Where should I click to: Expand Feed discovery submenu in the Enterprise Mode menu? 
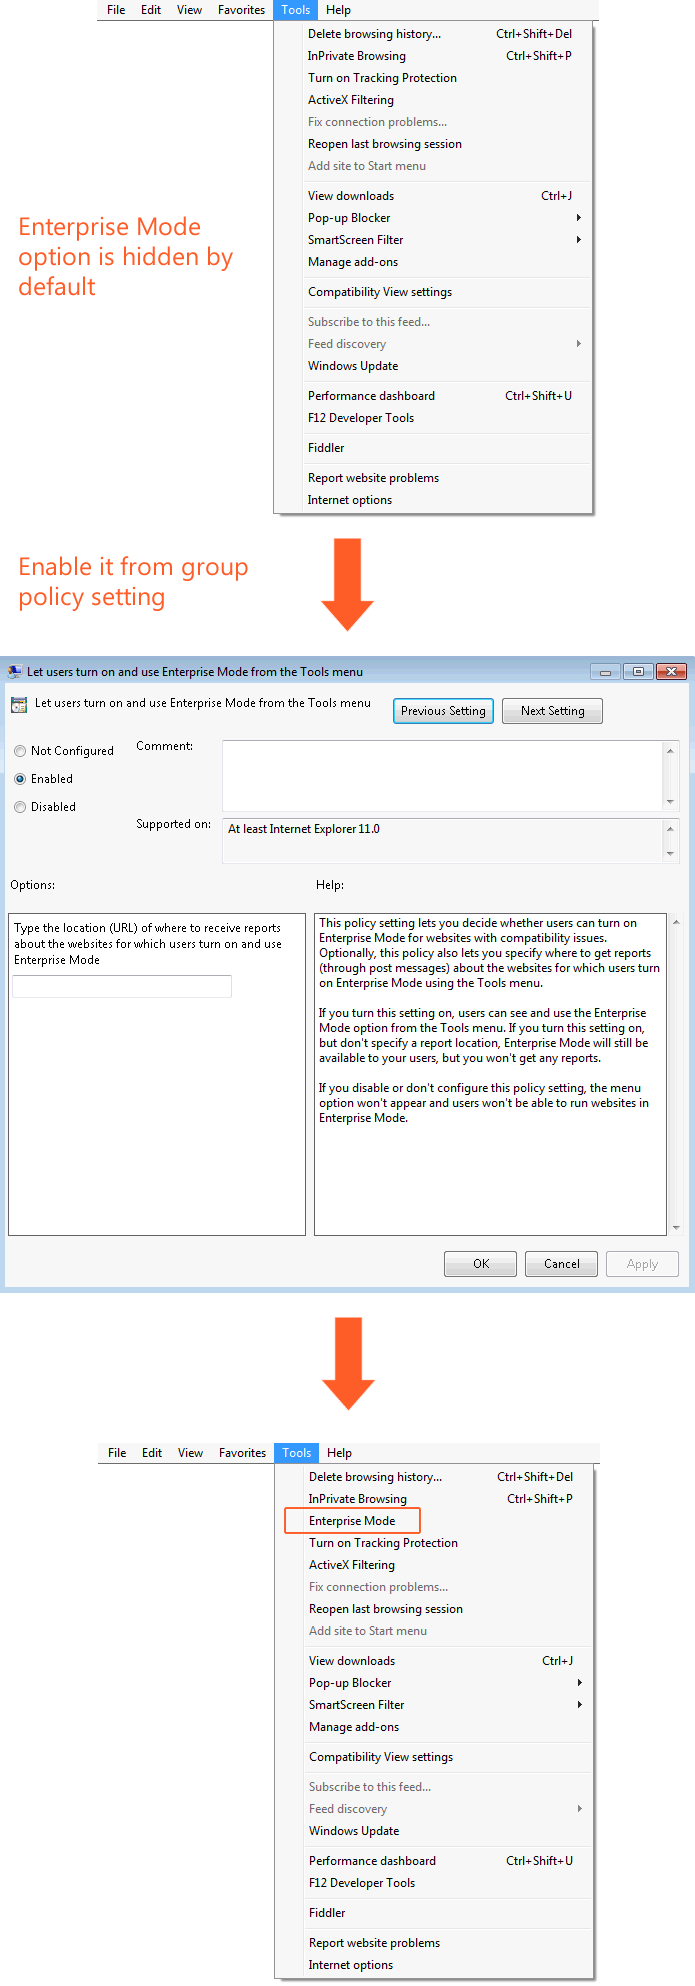click(x=579, y=1809)
